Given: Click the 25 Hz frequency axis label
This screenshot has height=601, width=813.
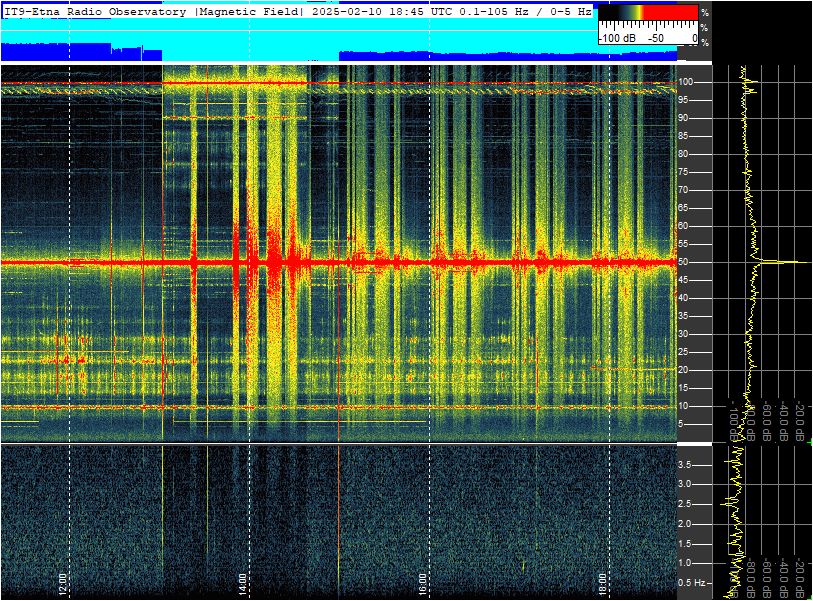Looking at the screenshot, I should (x=683, y=352).
